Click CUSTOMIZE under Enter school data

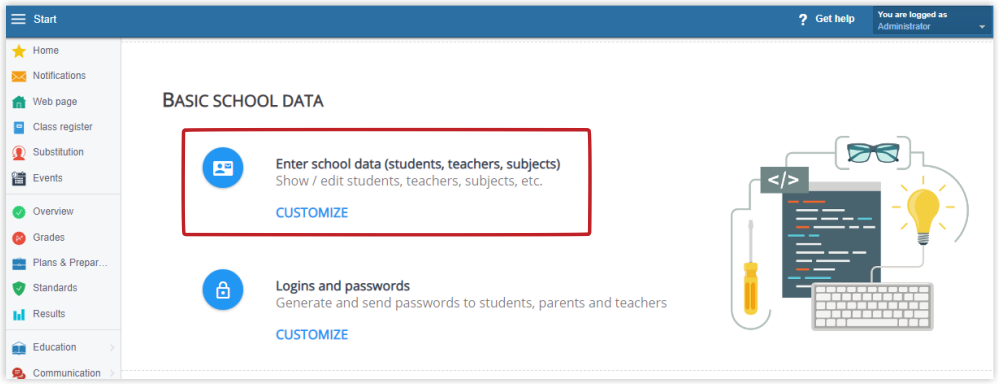tap(312, 213)
